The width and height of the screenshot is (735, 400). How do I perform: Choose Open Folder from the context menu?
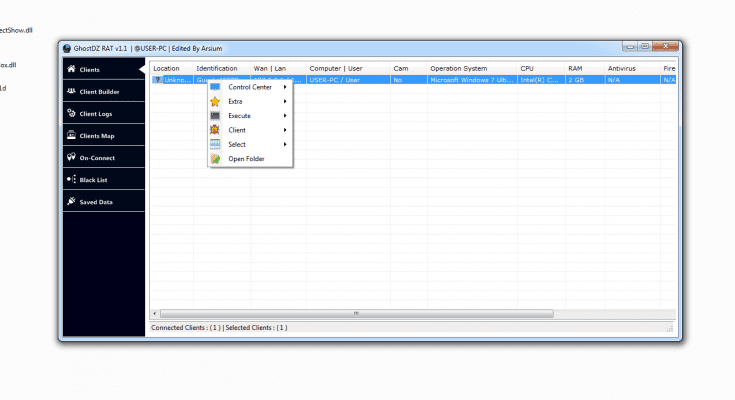click(246, 159)
